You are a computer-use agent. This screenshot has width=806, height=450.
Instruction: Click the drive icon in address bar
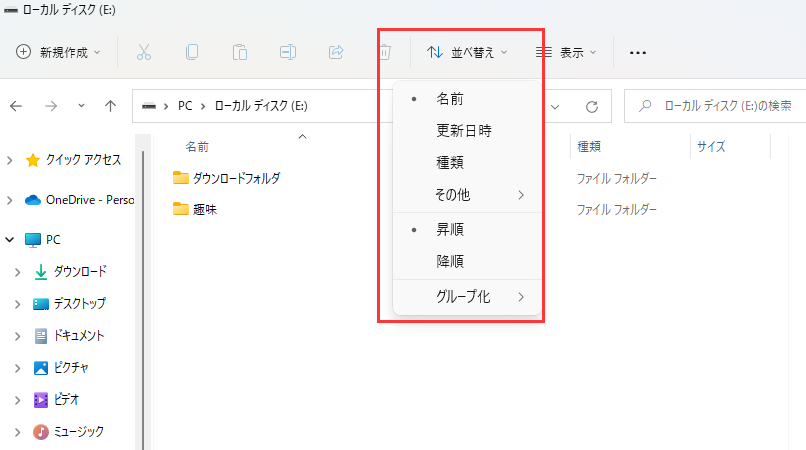[149, 106]
